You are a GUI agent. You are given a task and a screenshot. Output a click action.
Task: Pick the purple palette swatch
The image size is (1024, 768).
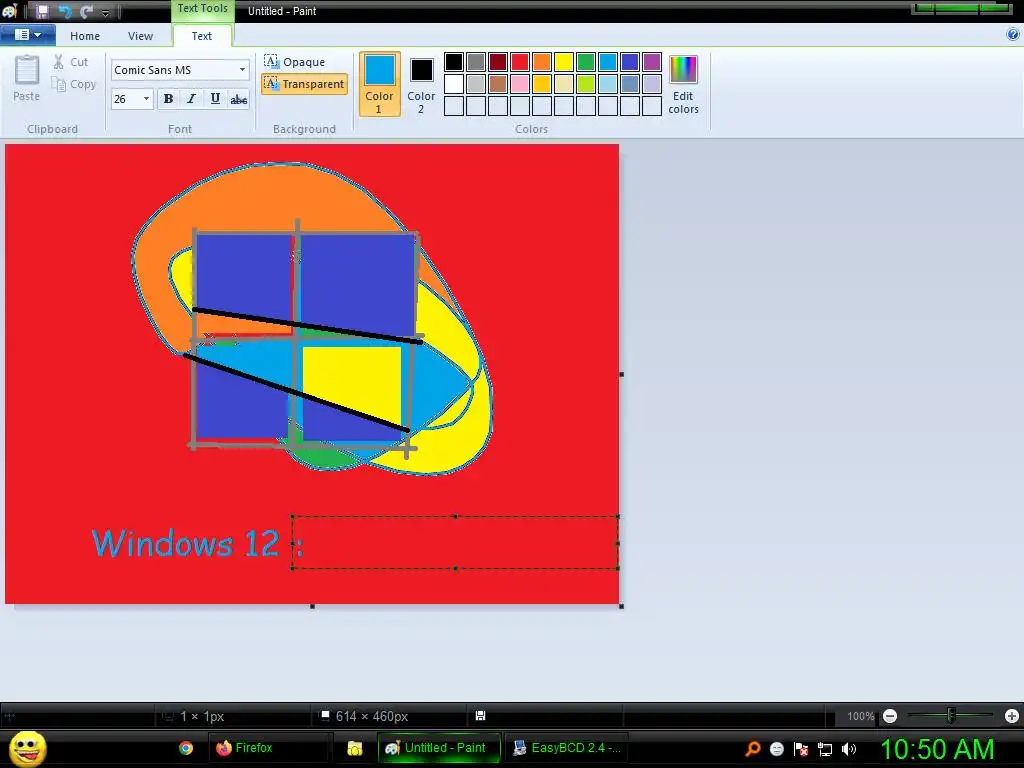(x=652, y=62)
